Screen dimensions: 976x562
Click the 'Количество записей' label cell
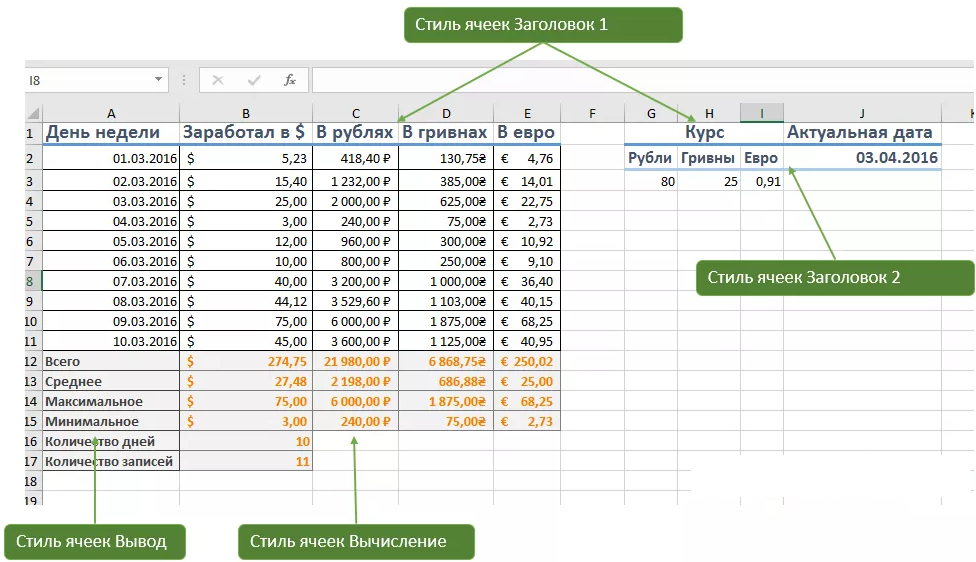coord(111,461)
